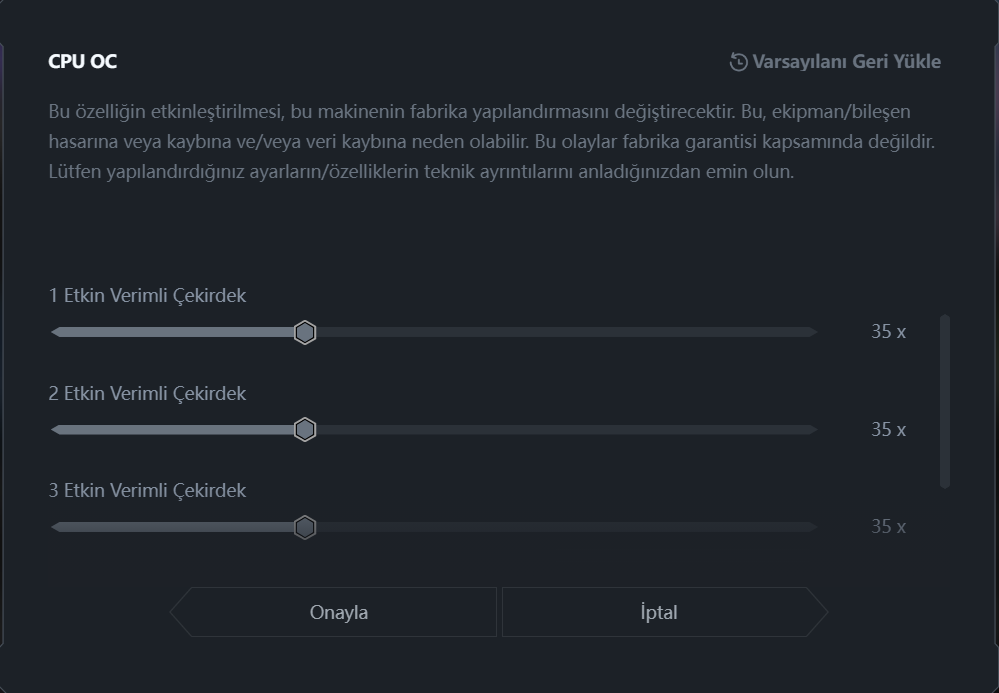The width and height of the screenshot is (999, 693).
Task: Click the 35 x value for 2 Etkin Çekirdek
Action: click(x=888, y=430)
